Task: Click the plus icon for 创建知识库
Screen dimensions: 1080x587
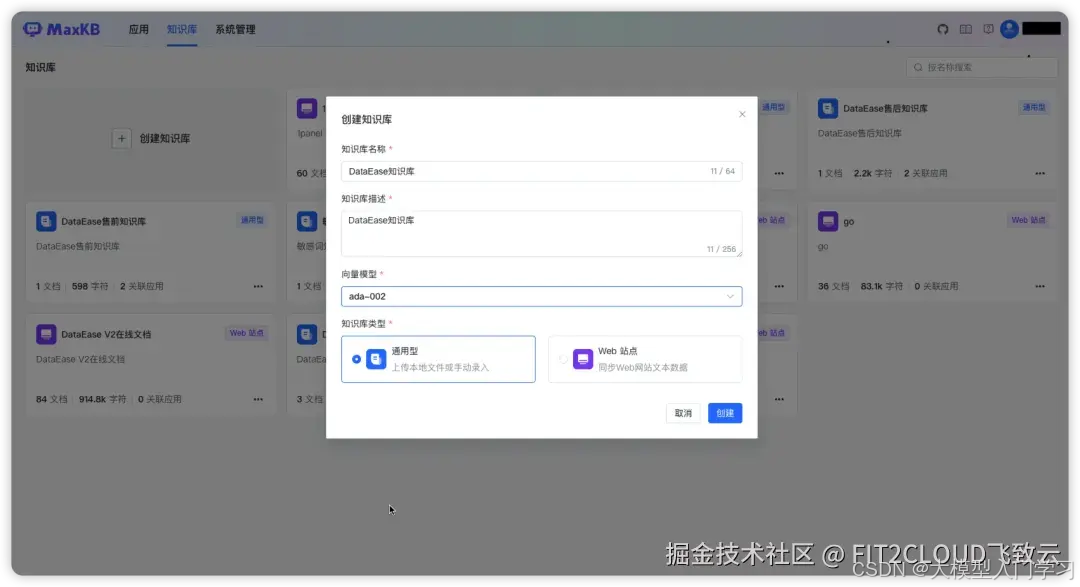Action: pos(121,138)
